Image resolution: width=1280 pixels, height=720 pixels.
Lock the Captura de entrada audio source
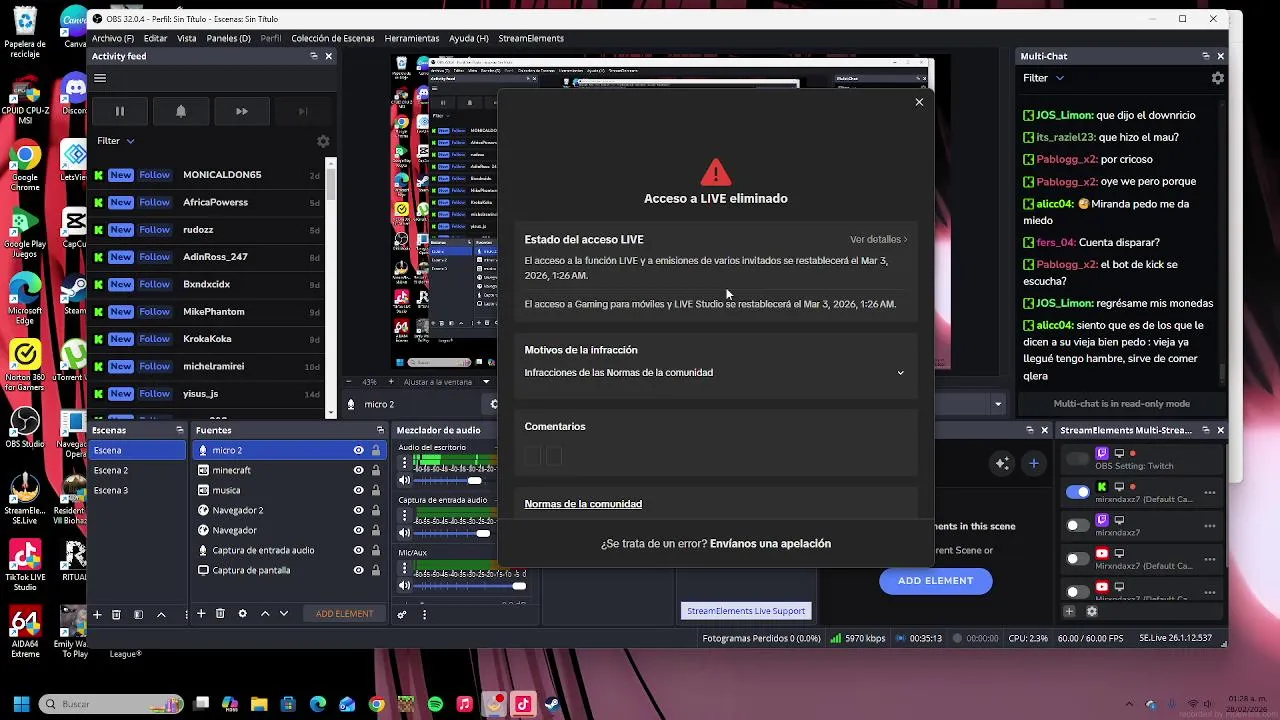(376, 550)
